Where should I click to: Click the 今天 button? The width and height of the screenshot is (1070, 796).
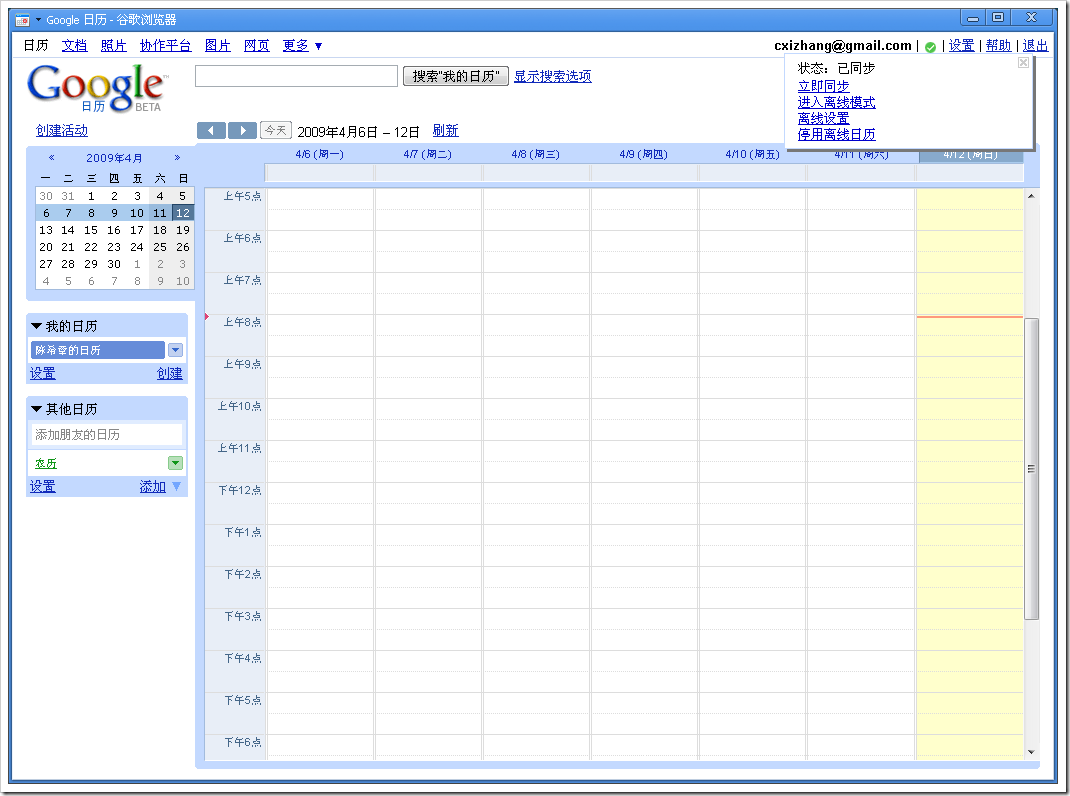276,130
